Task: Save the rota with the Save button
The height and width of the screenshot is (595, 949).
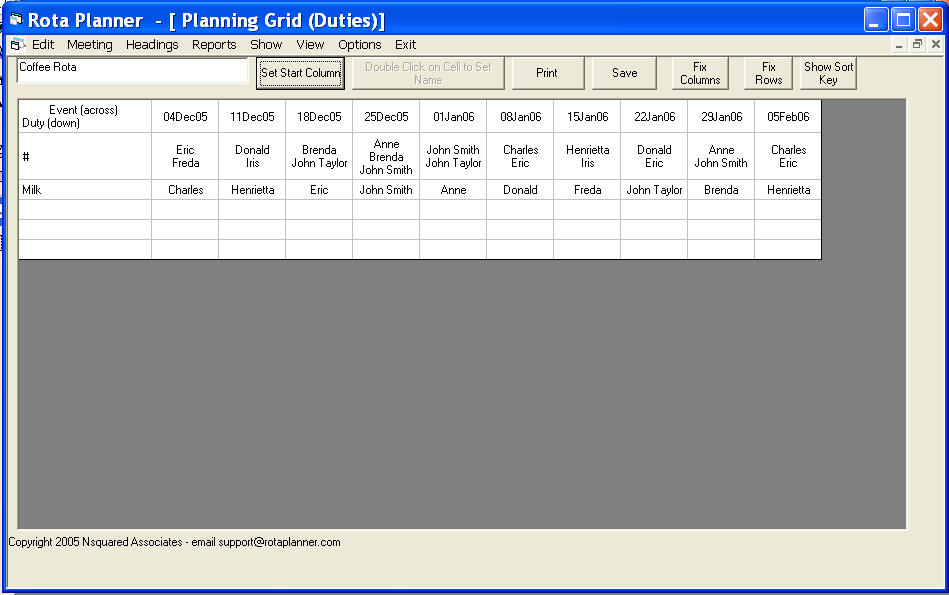Action: (x=622, y=73)
